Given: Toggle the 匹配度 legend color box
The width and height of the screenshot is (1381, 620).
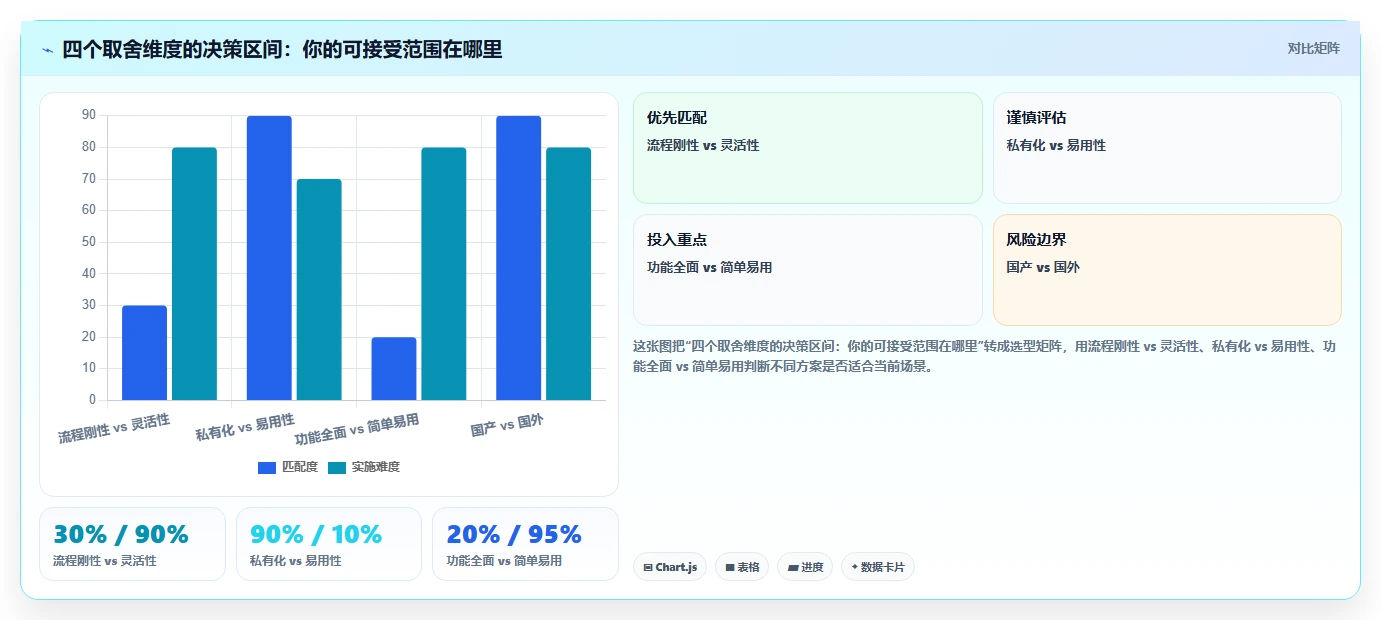Looking at the screenshot, I should click(x=267, y=467).
